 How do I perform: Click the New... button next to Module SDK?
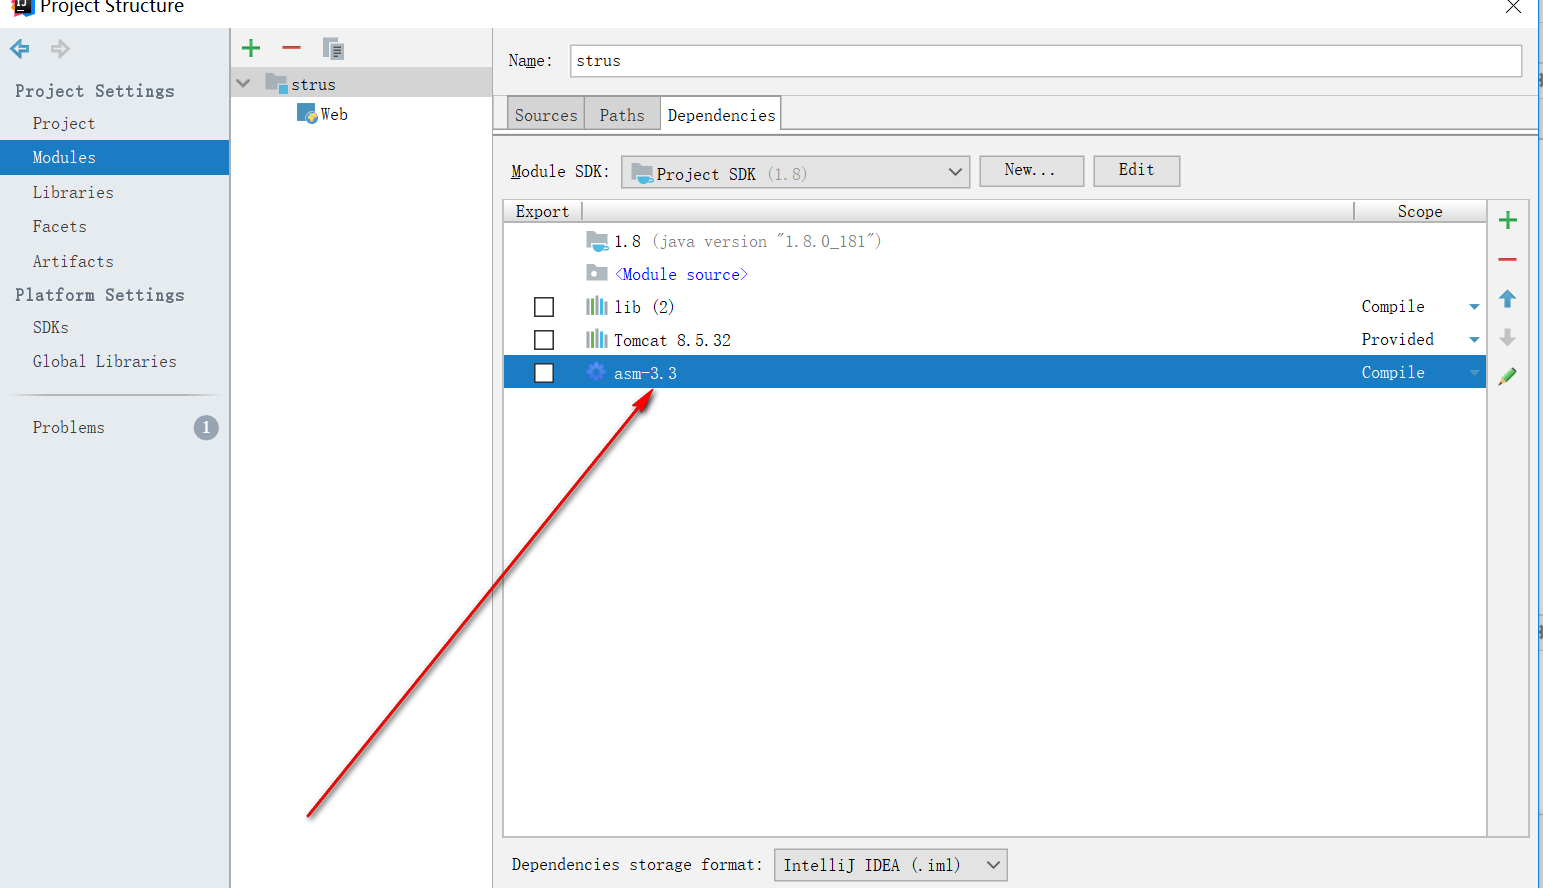pyautogui.click(x=1031, y=170)
